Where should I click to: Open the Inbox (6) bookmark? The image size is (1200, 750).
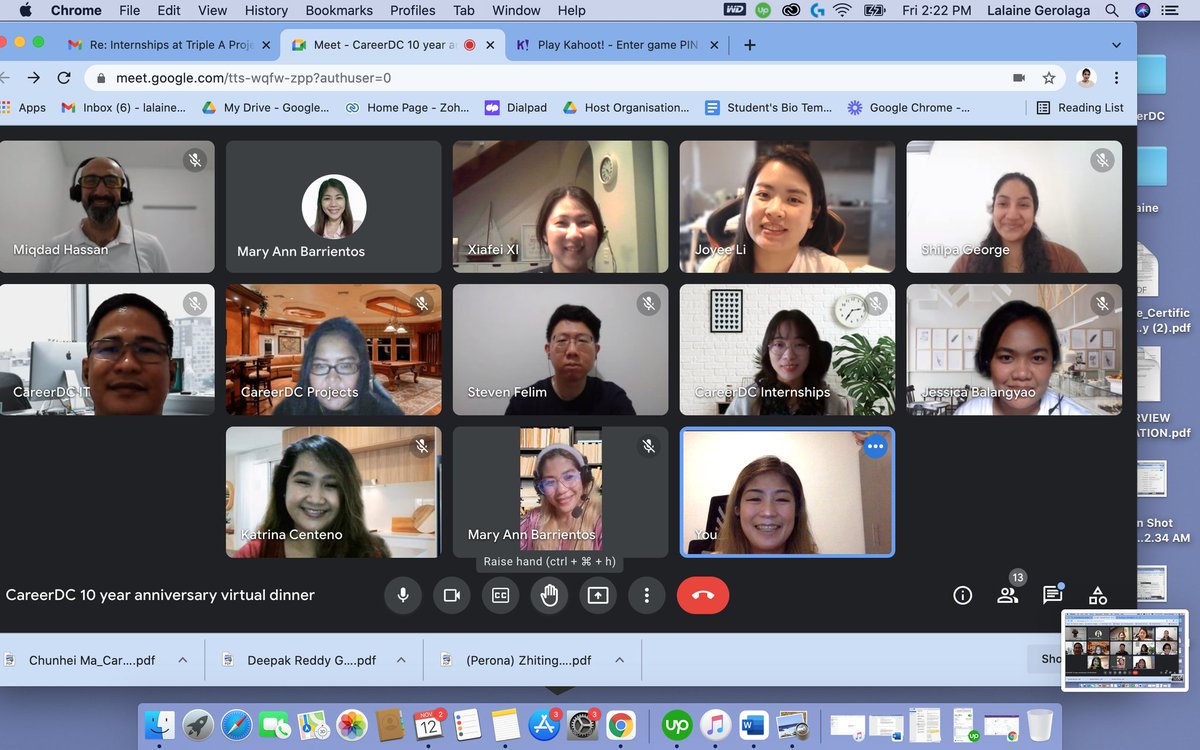click(x=124, y=107)
